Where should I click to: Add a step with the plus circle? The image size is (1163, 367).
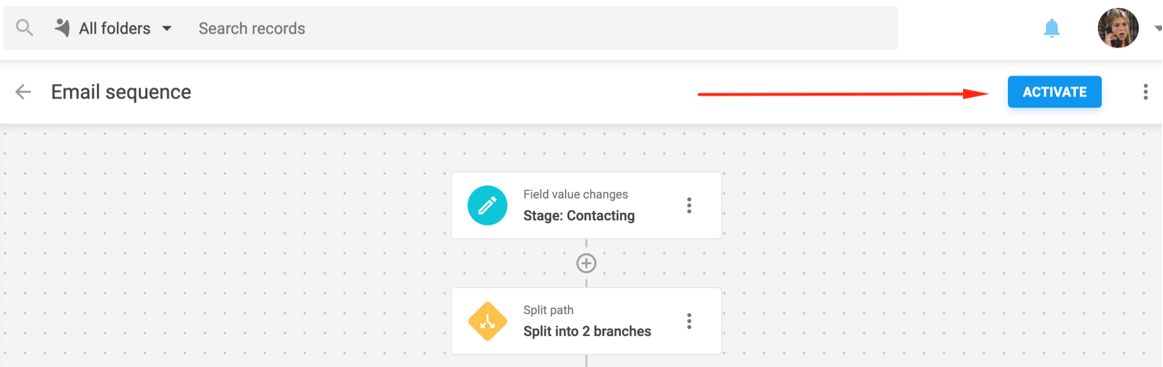pyautogui.click(x=587, y=263)
